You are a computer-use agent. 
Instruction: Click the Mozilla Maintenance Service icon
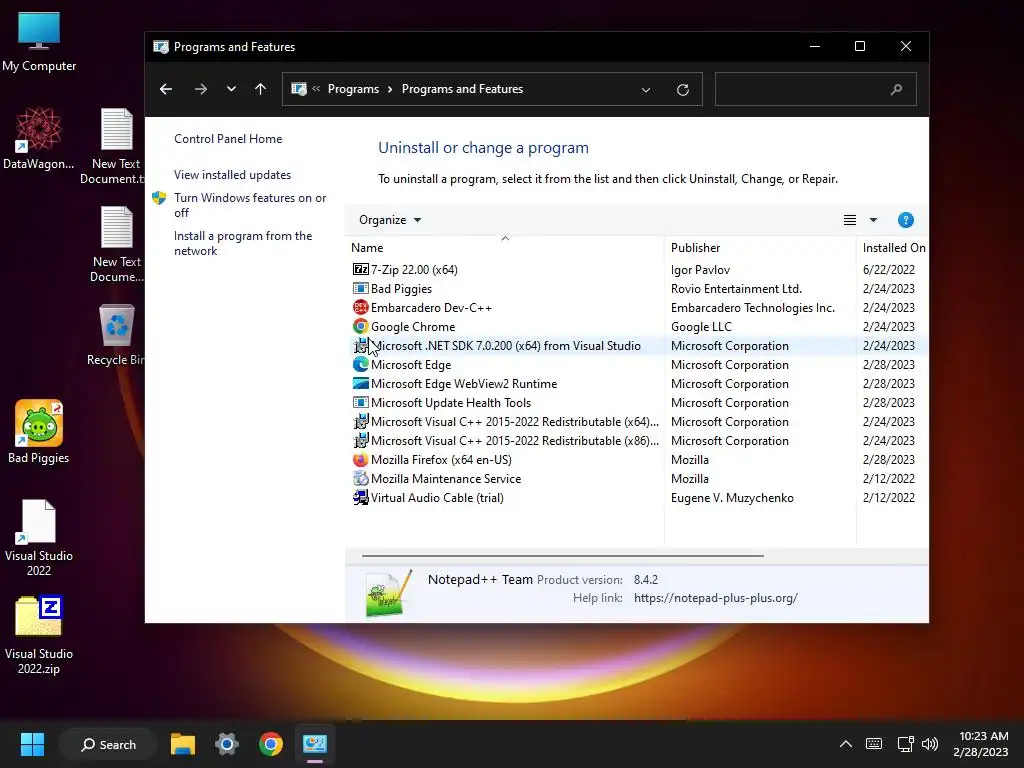360,479
